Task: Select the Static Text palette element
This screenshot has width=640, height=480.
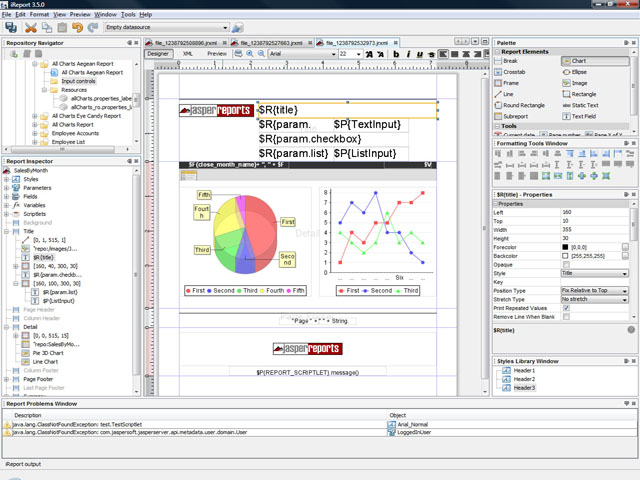Action: coord(580,105)
